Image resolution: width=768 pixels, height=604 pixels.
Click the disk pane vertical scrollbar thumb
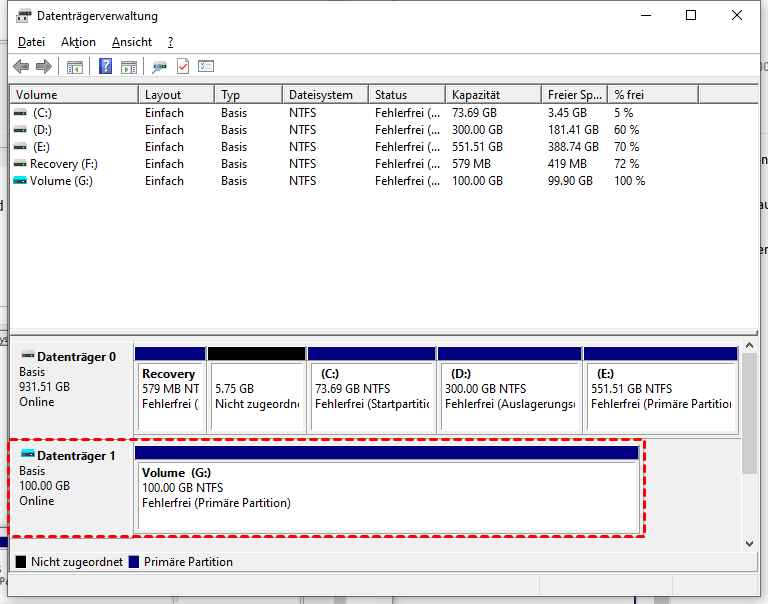click(749, 413)
